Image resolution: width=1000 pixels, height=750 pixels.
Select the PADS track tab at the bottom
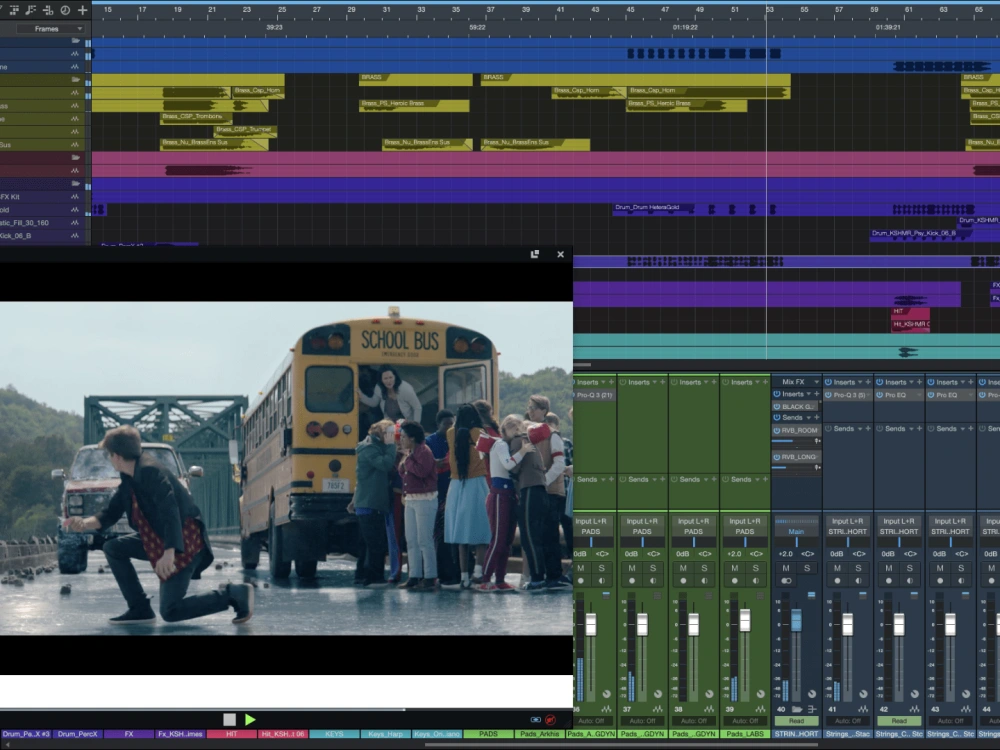489,734
